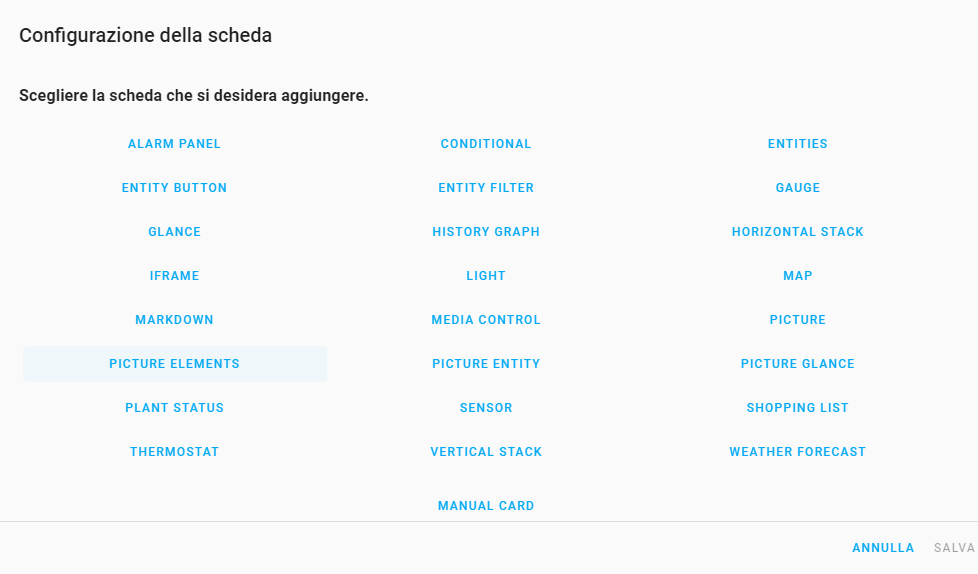Select the Entity Filter card

pyautogui.click(x=486, y=188)
